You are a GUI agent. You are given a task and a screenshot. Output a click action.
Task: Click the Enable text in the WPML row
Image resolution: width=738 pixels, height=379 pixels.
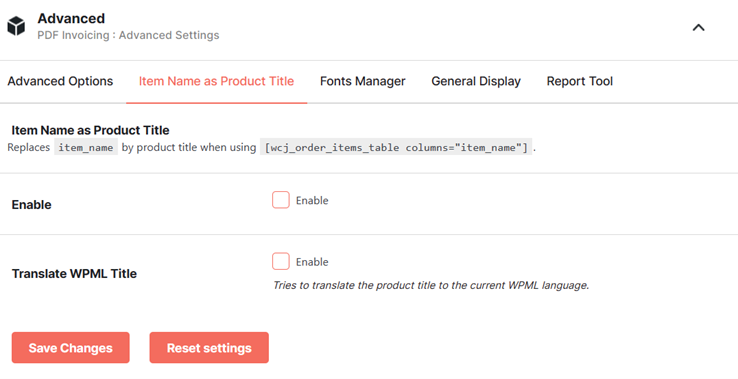point(312,262)
